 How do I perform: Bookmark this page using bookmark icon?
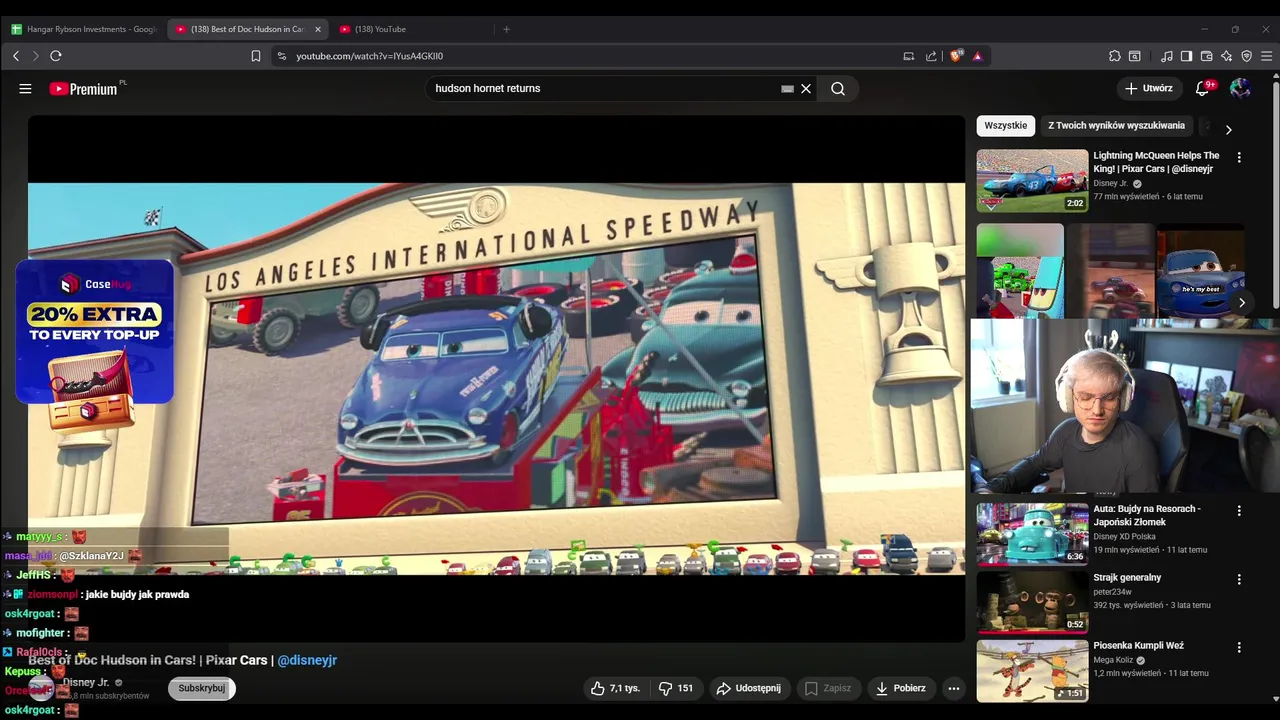pos(256,56)
